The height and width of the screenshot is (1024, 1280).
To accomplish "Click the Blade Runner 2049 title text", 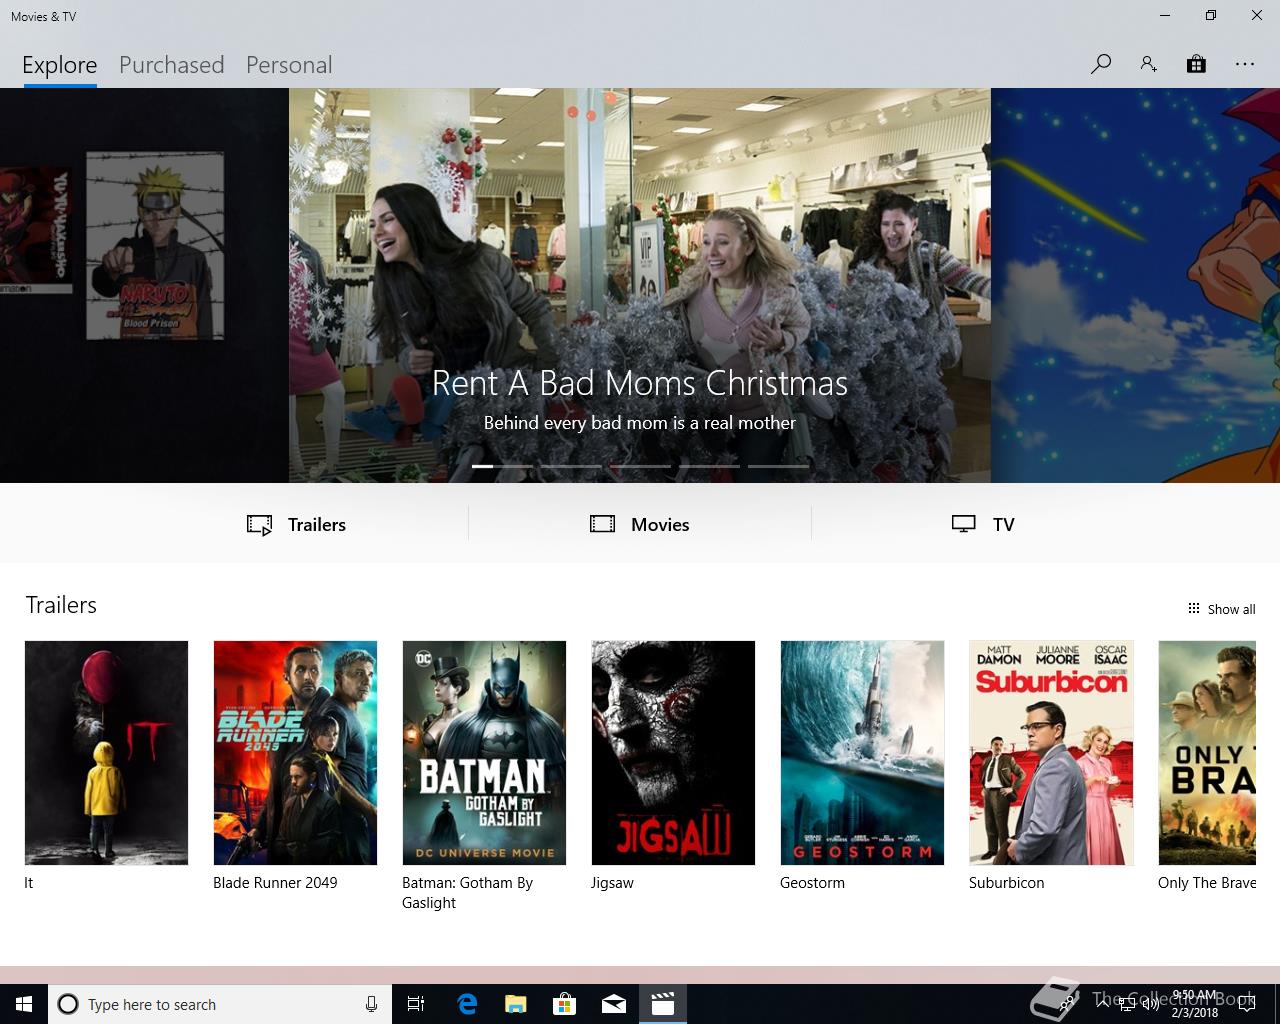I will point(275,883).
